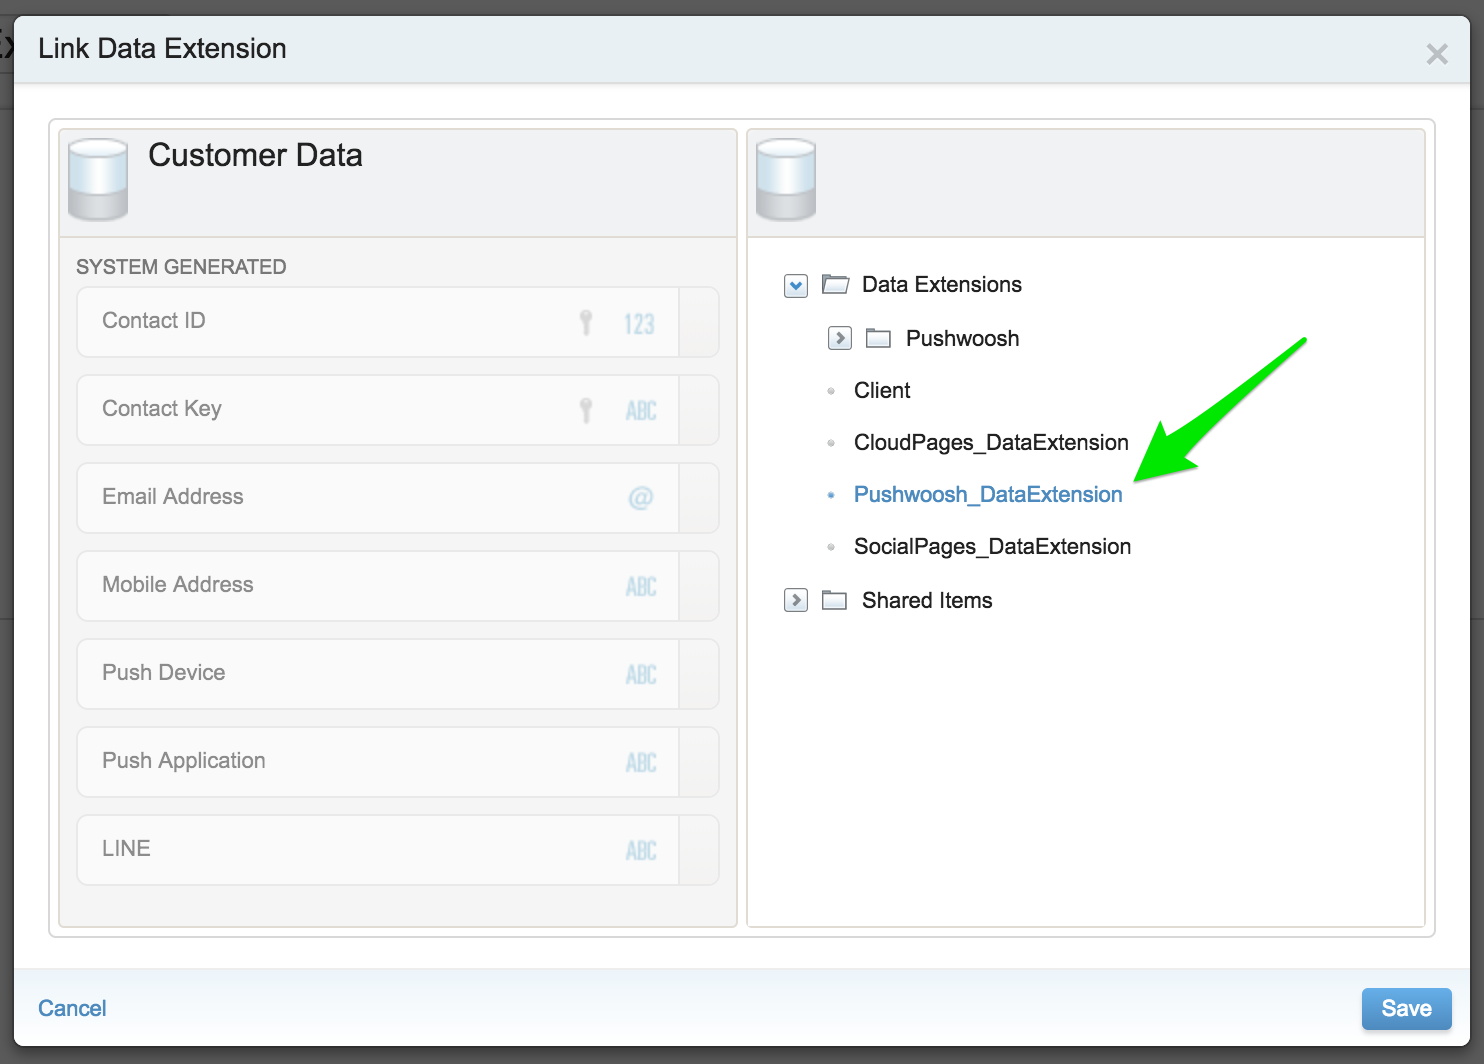1484x1064 pixels.
Task: Click the right-side handle of Contact ID row
Action: tap(699, 322)
